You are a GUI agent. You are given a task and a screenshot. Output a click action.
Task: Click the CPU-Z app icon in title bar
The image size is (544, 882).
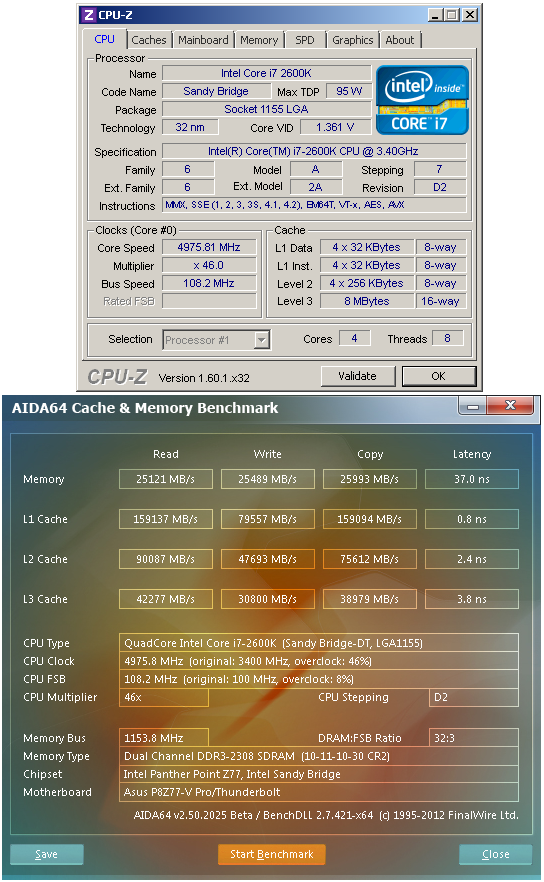[x=88, y=15]
